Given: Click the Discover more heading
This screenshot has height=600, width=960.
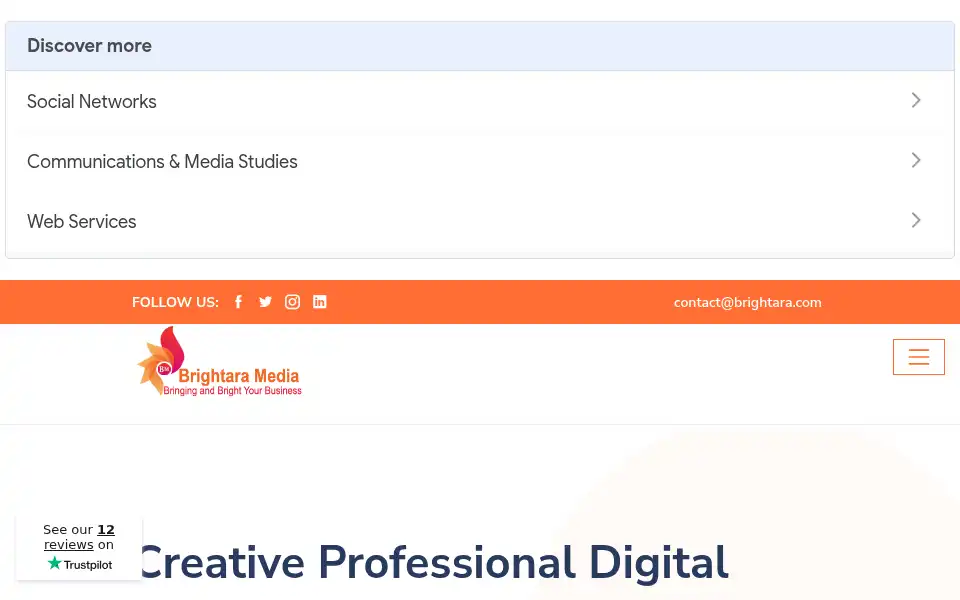Looking at the screenshot, I should pos(89,46).
